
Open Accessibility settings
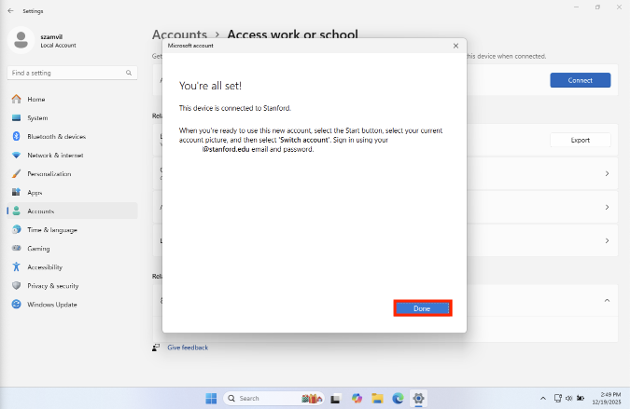(x=72, y=267)
